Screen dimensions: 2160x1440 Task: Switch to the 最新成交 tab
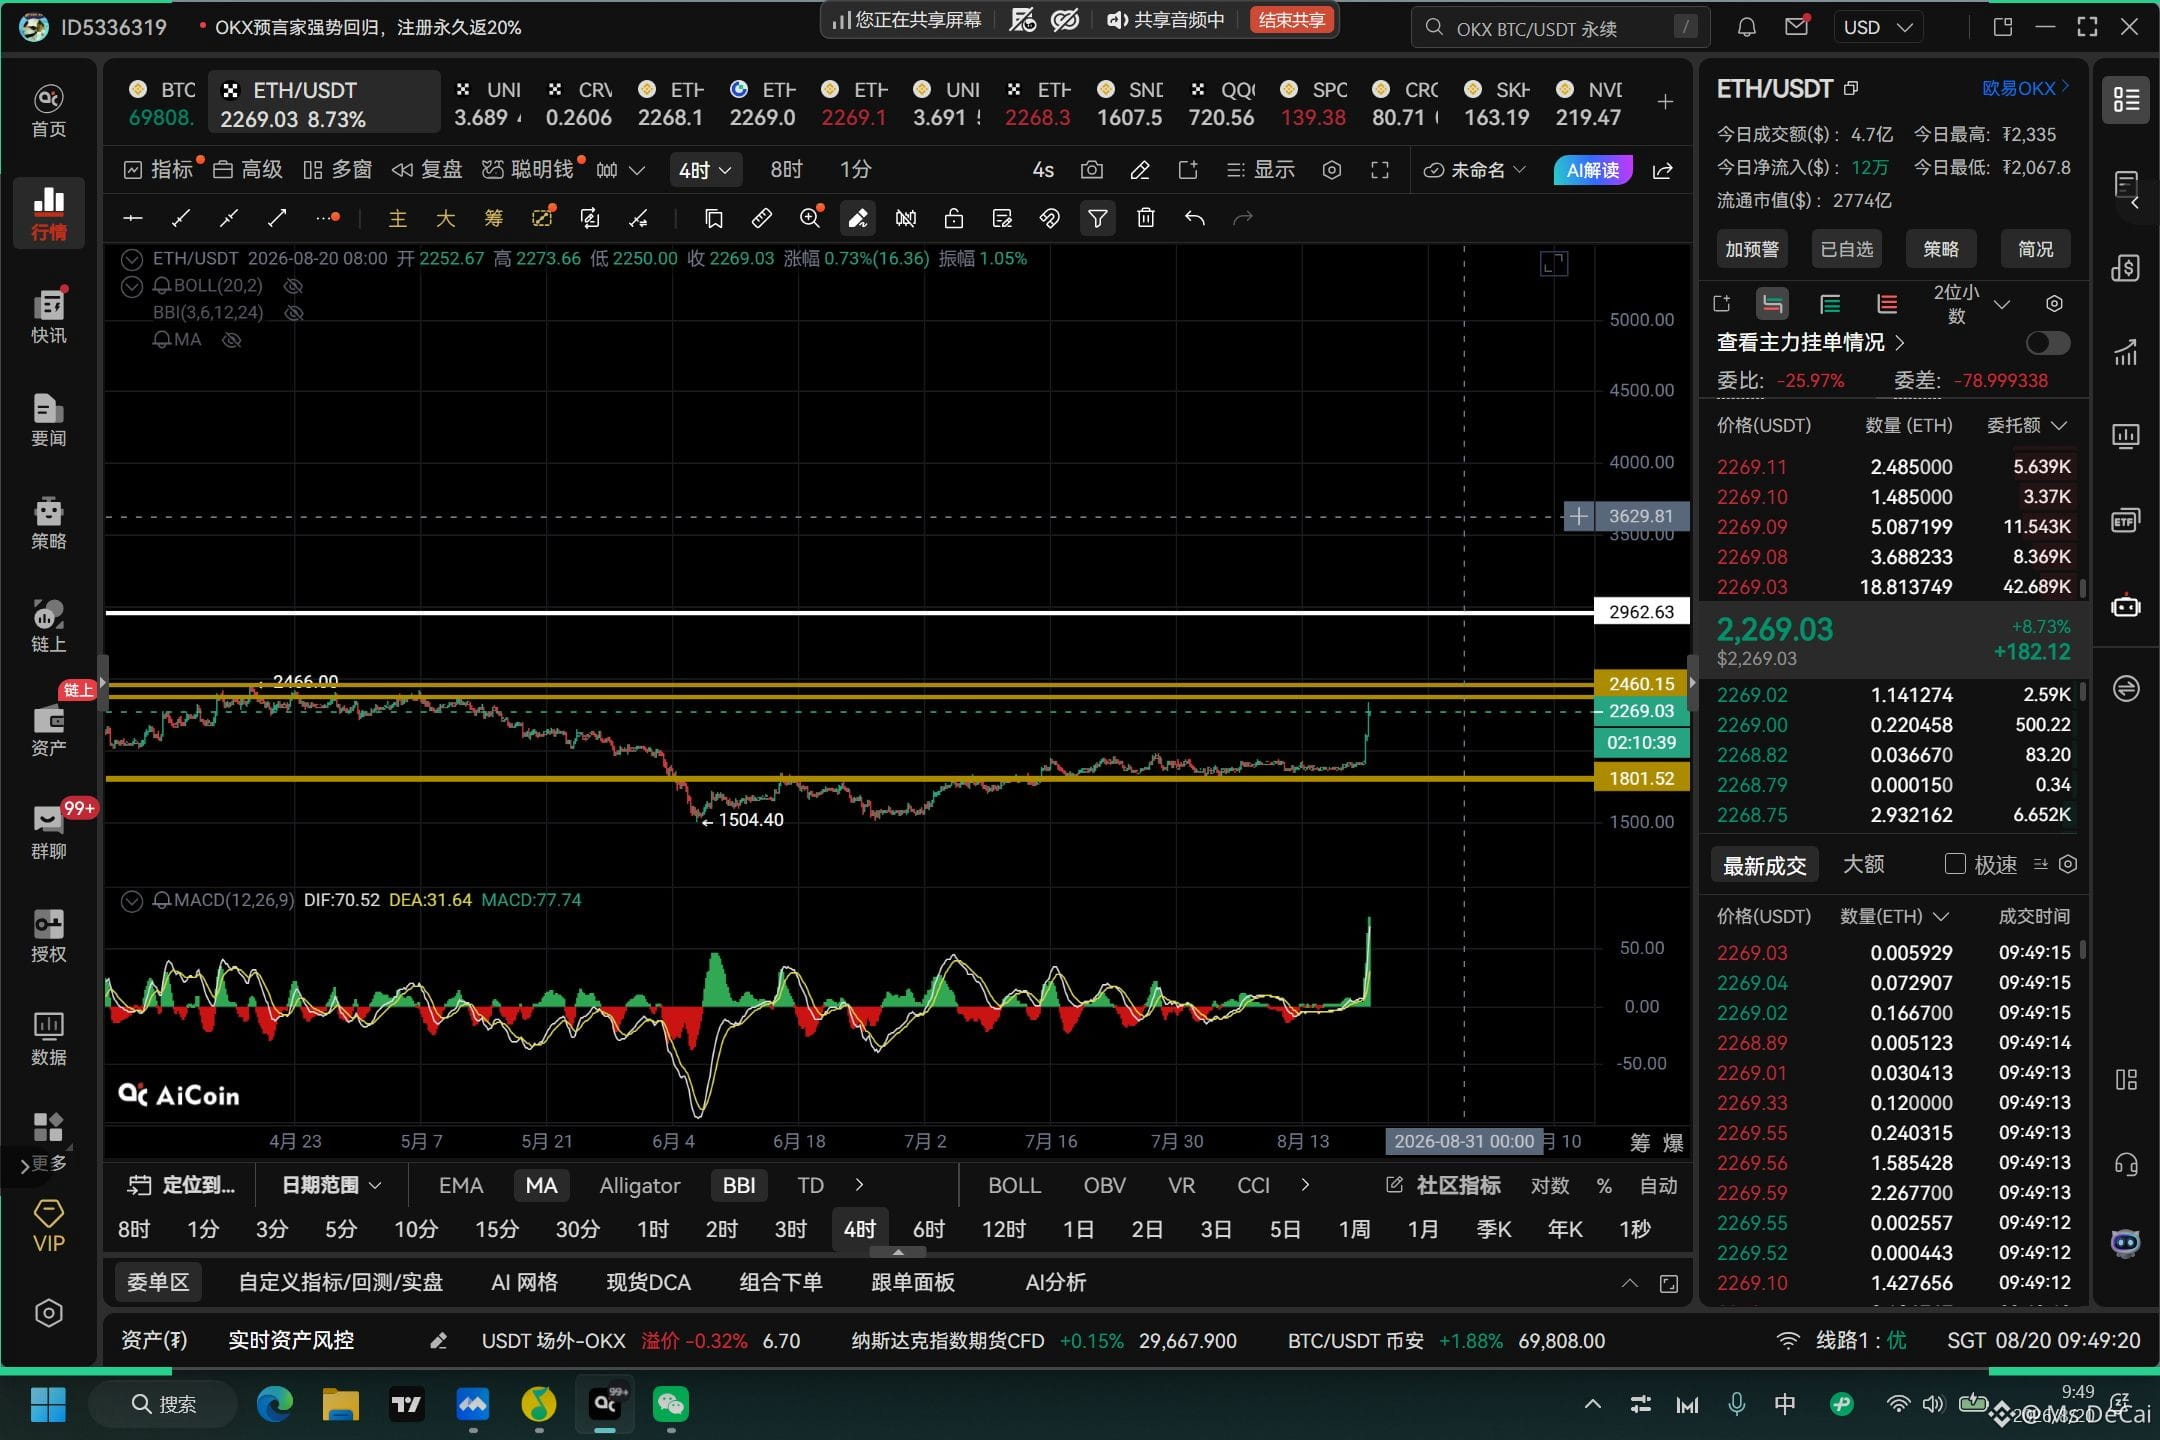click(1764, 865)
